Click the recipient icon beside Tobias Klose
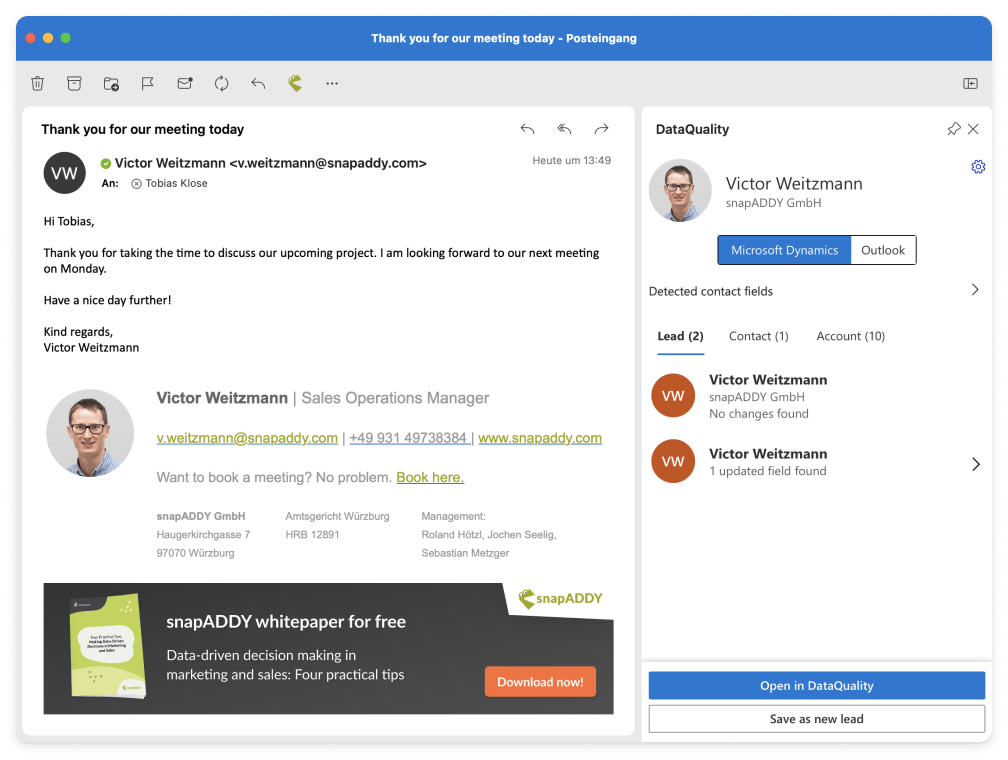This screenshot has height=760, width=1008. coord(136,184)
